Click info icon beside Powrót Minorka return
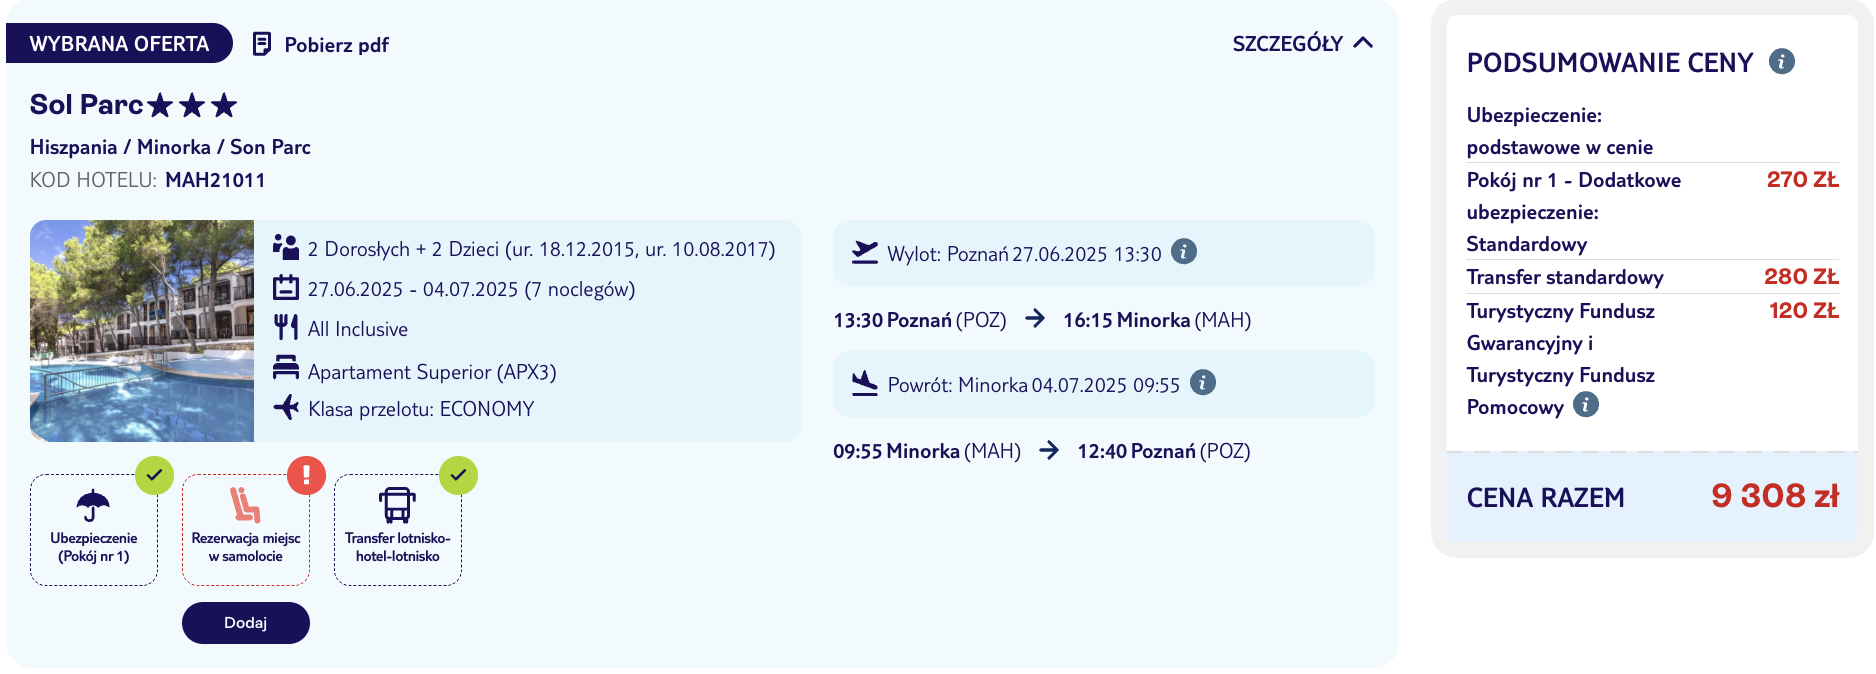 tap(1203, 382)
